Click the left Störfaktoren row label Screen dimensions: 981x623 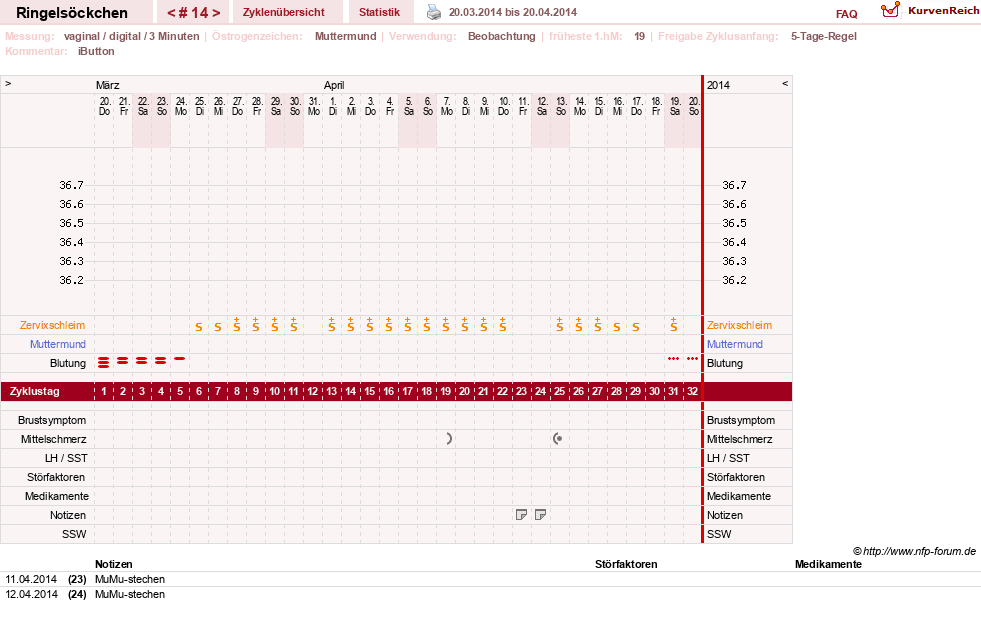tap(56, 477)
